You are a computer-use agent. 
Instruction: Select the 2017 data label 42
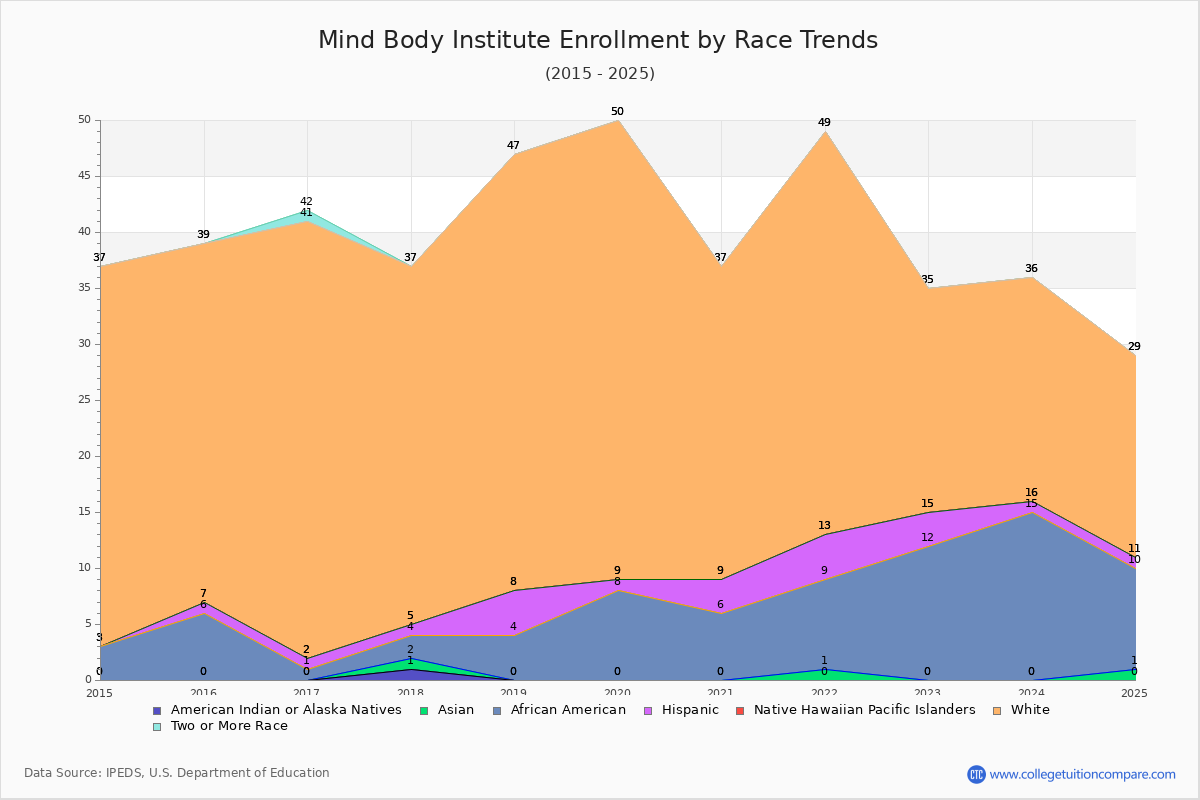pos(306,202)
